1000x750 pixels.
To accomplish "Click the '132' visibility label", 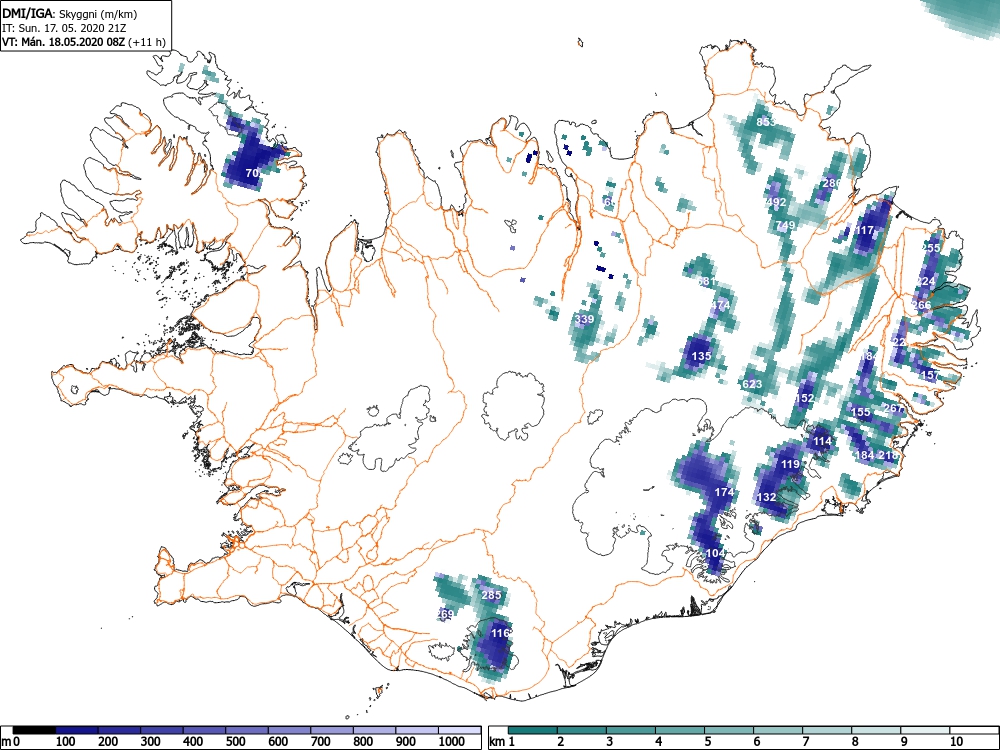I will click(x=767, y=497).
